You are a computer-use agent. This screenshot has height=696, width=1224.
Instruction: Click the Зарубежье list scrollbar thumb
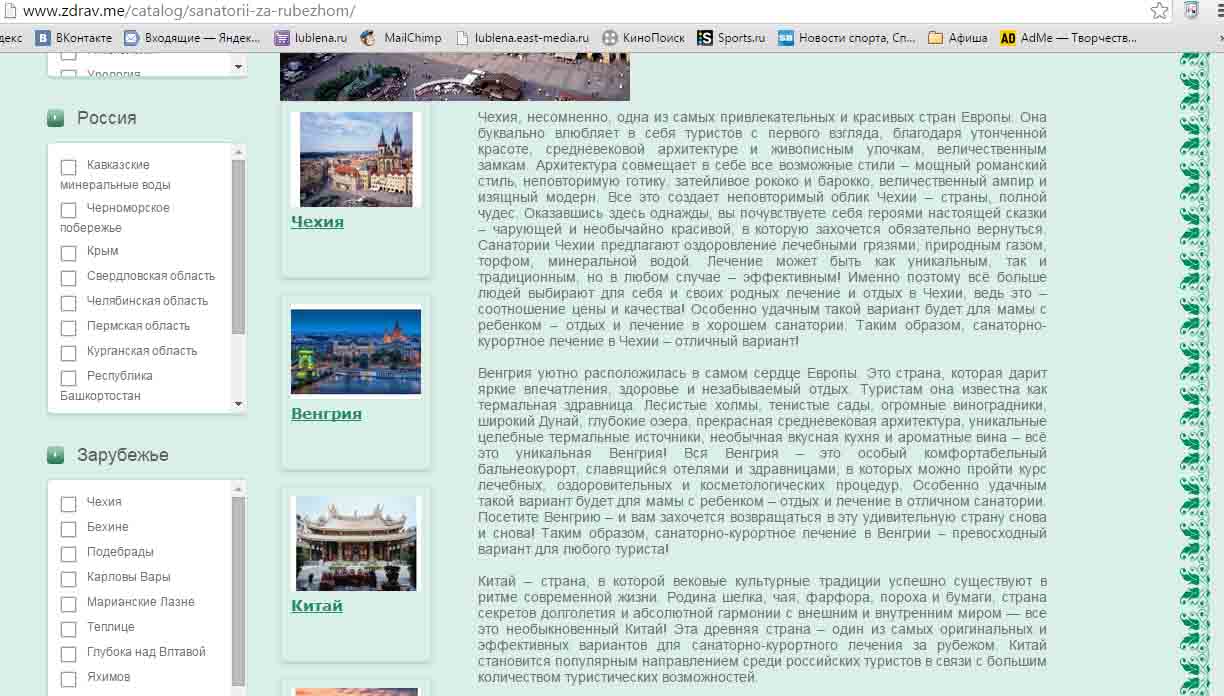tap(238, 590)
